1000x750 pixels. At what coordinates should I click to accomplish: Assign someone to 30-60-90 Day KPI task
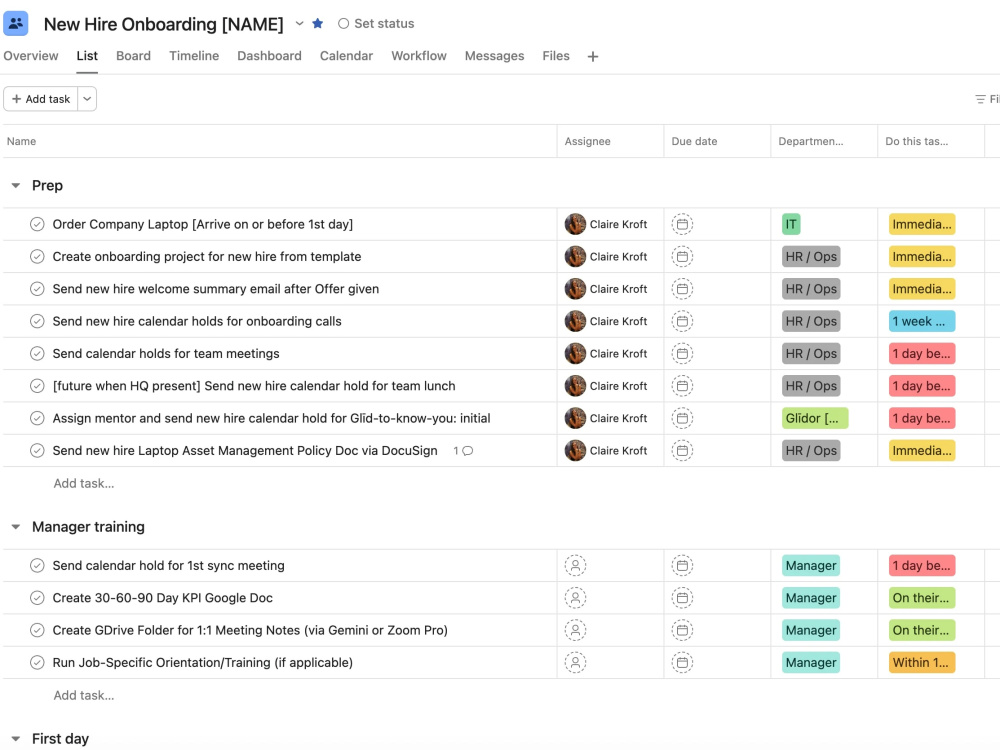(575, 598)
